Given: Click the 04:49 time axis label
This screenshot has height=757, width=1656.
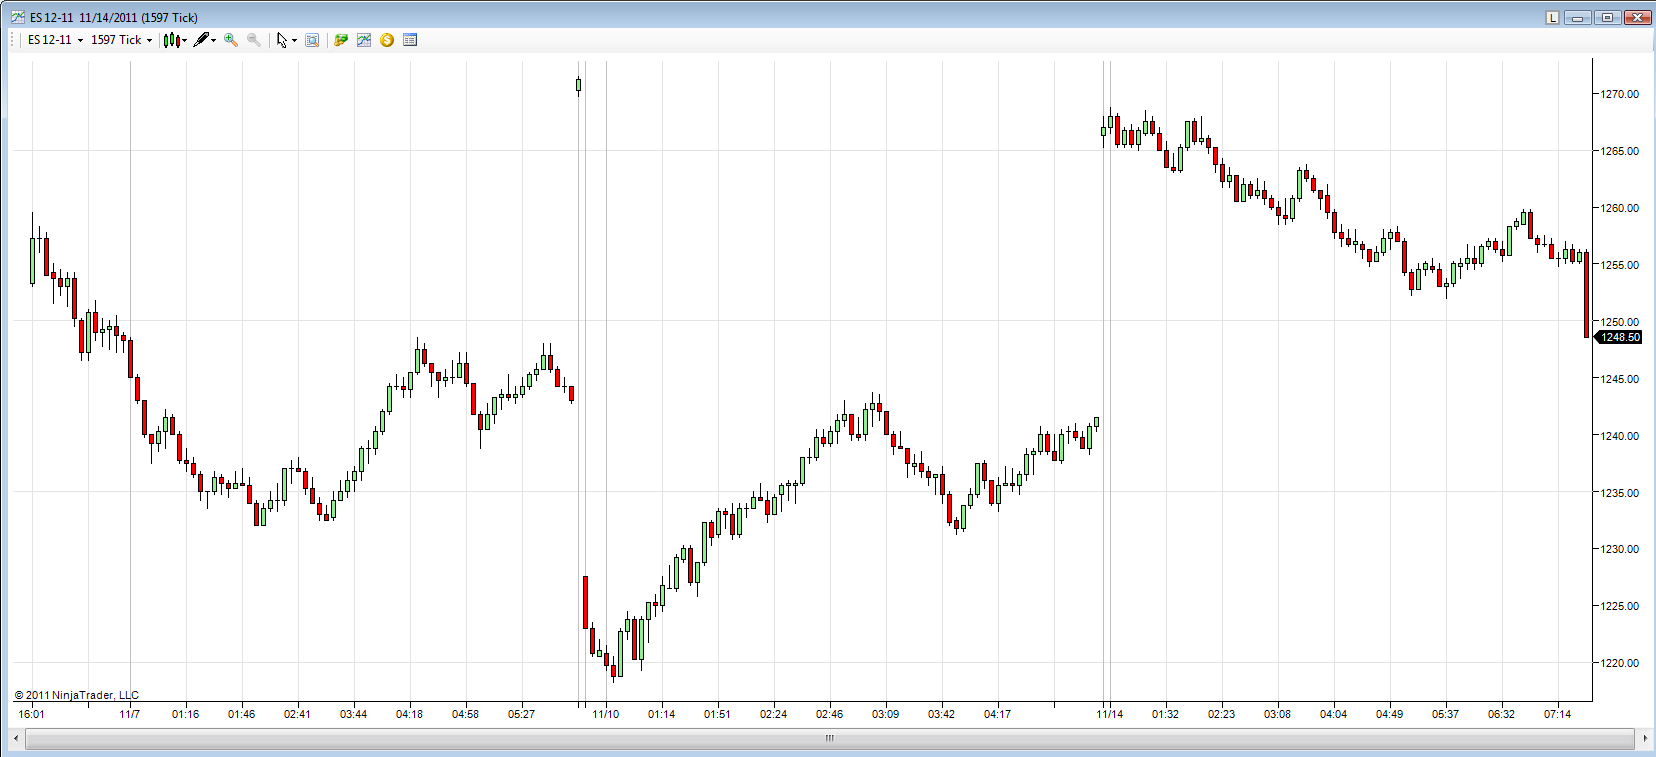Looking at the screenshot, I should pos(1390,714).
